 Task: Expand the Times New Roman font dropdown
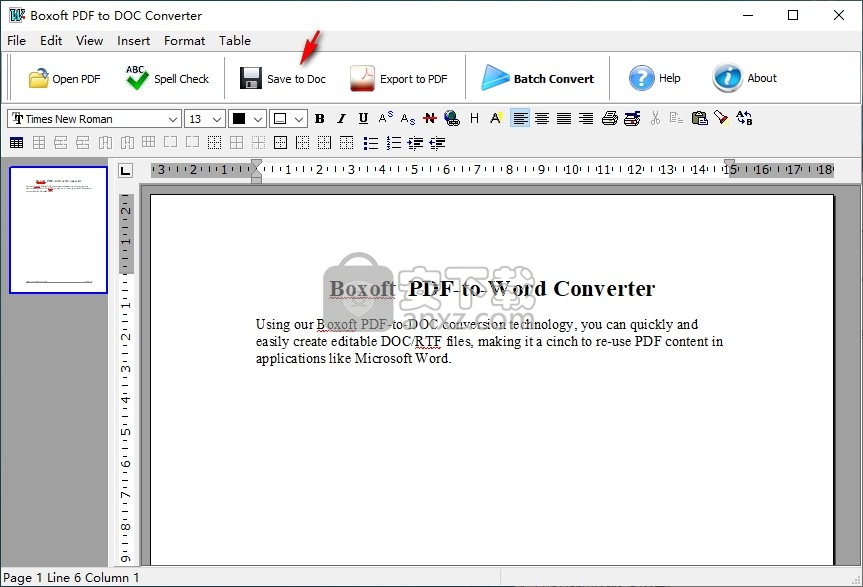pos(172,119)
